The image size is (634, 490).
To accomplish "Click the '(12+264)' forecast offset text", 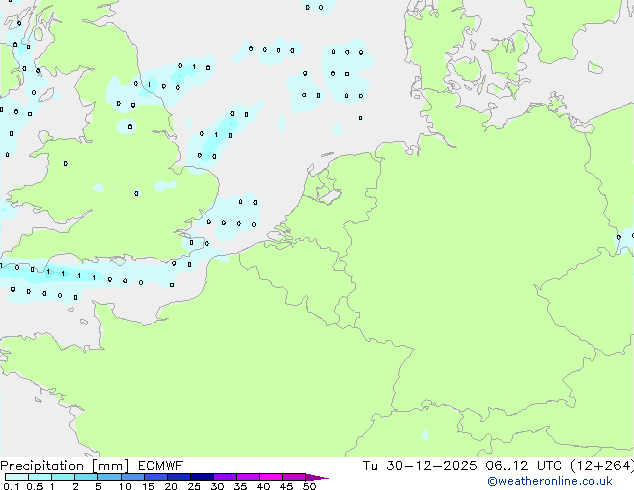I will click(x=602, y=466).
